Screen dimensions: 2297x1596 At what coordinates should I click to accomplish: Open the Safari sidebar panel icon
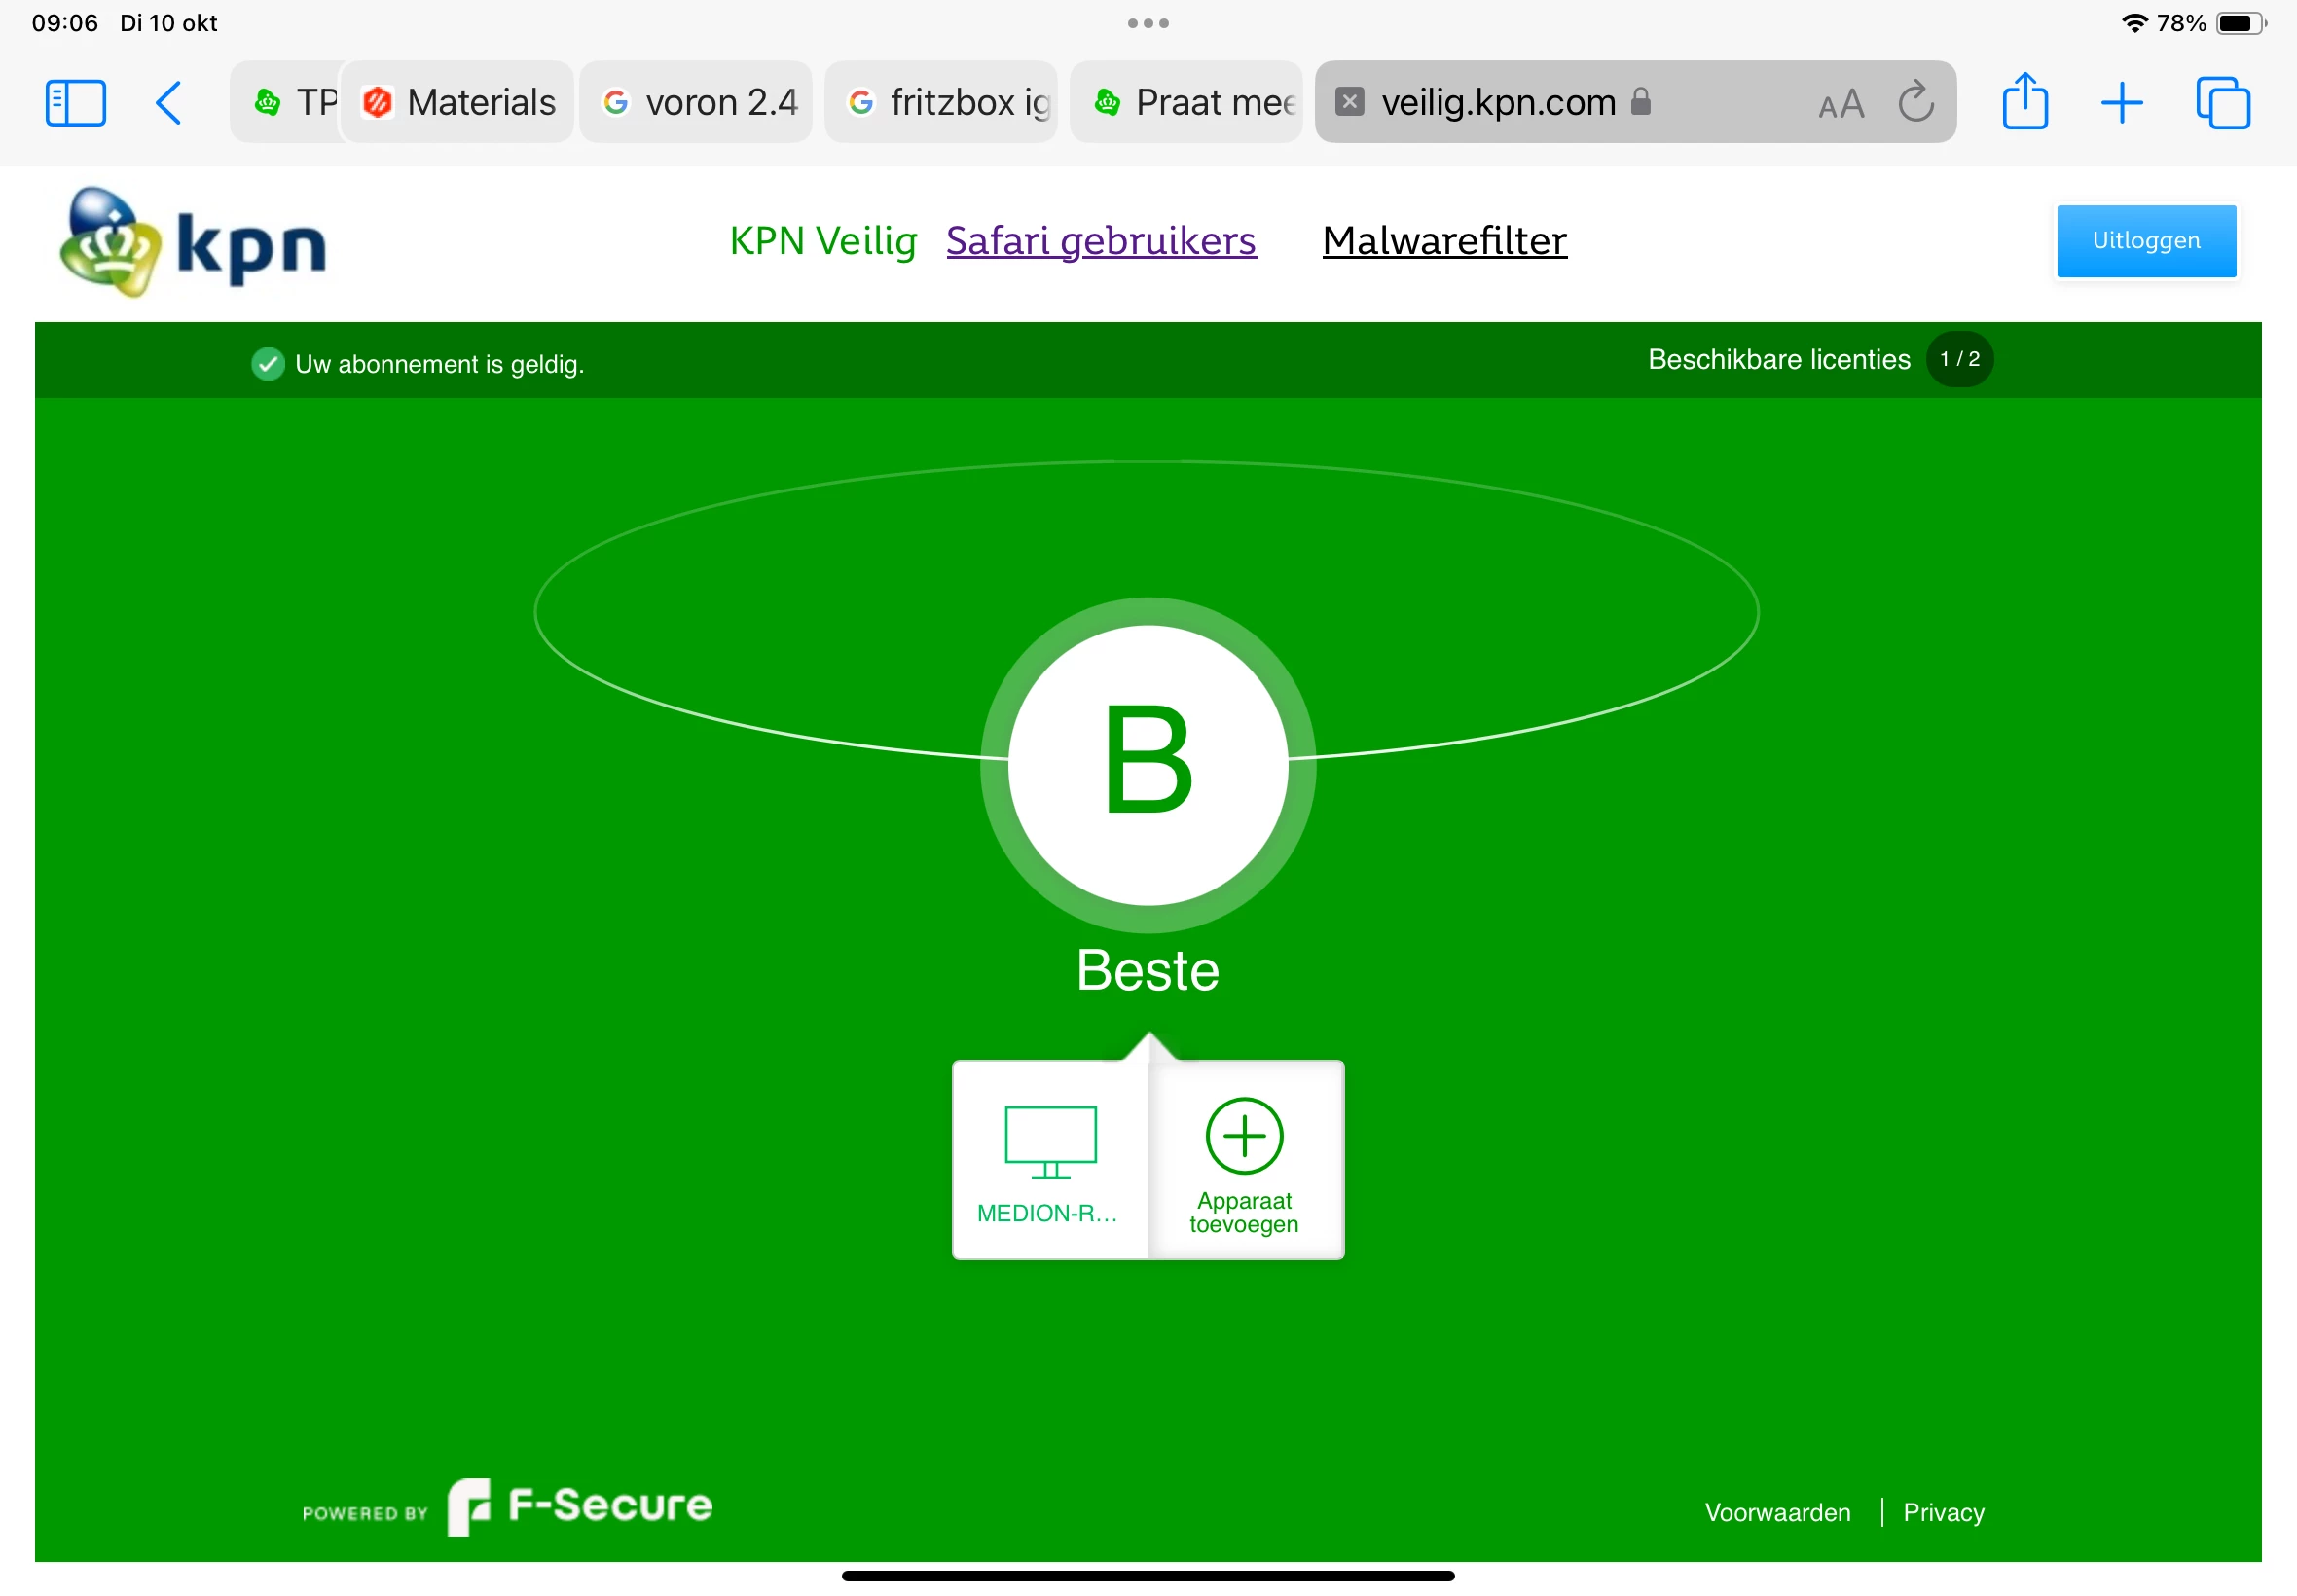click(x=75, y=103)
